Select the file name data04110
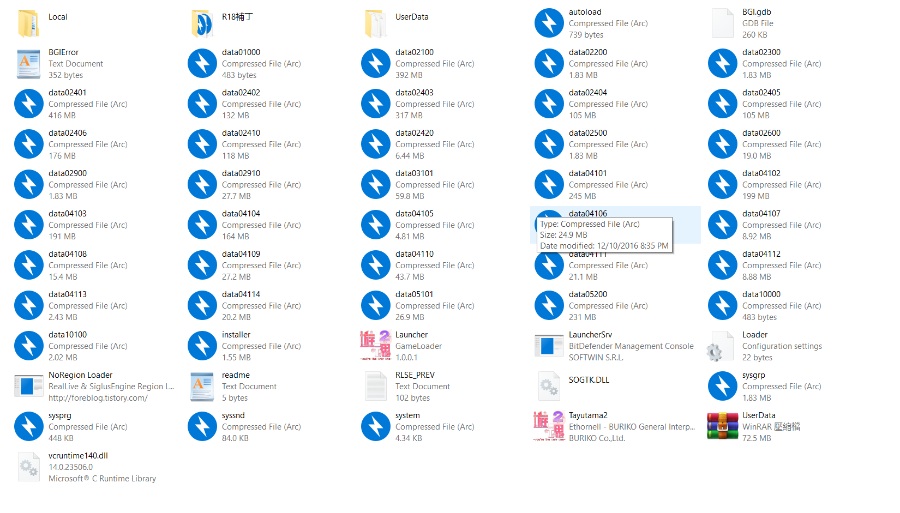This screenshot has width=900, height=513. tap(414, 254)
